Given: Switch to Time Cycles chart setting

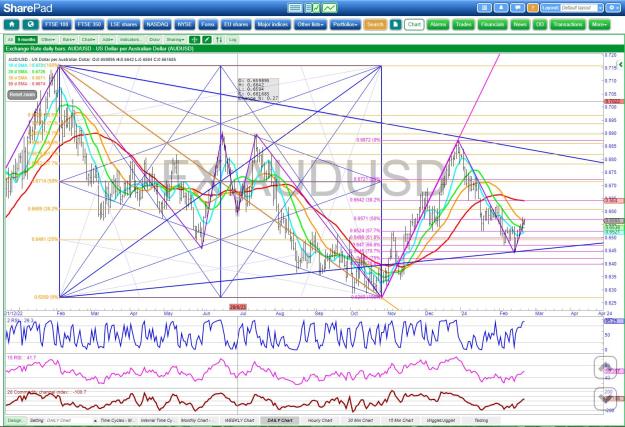Looking at the screenshot, I should (116, 420).
